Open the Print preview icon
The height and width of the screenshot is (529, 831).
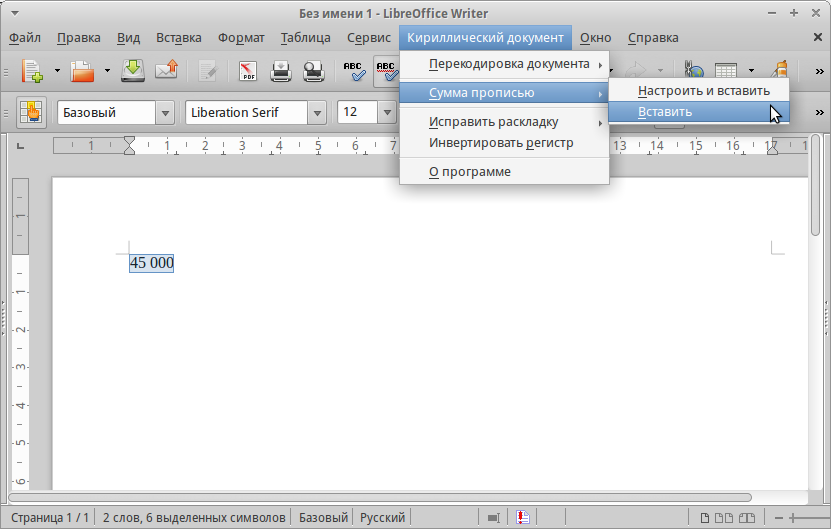tap(314, 71)
